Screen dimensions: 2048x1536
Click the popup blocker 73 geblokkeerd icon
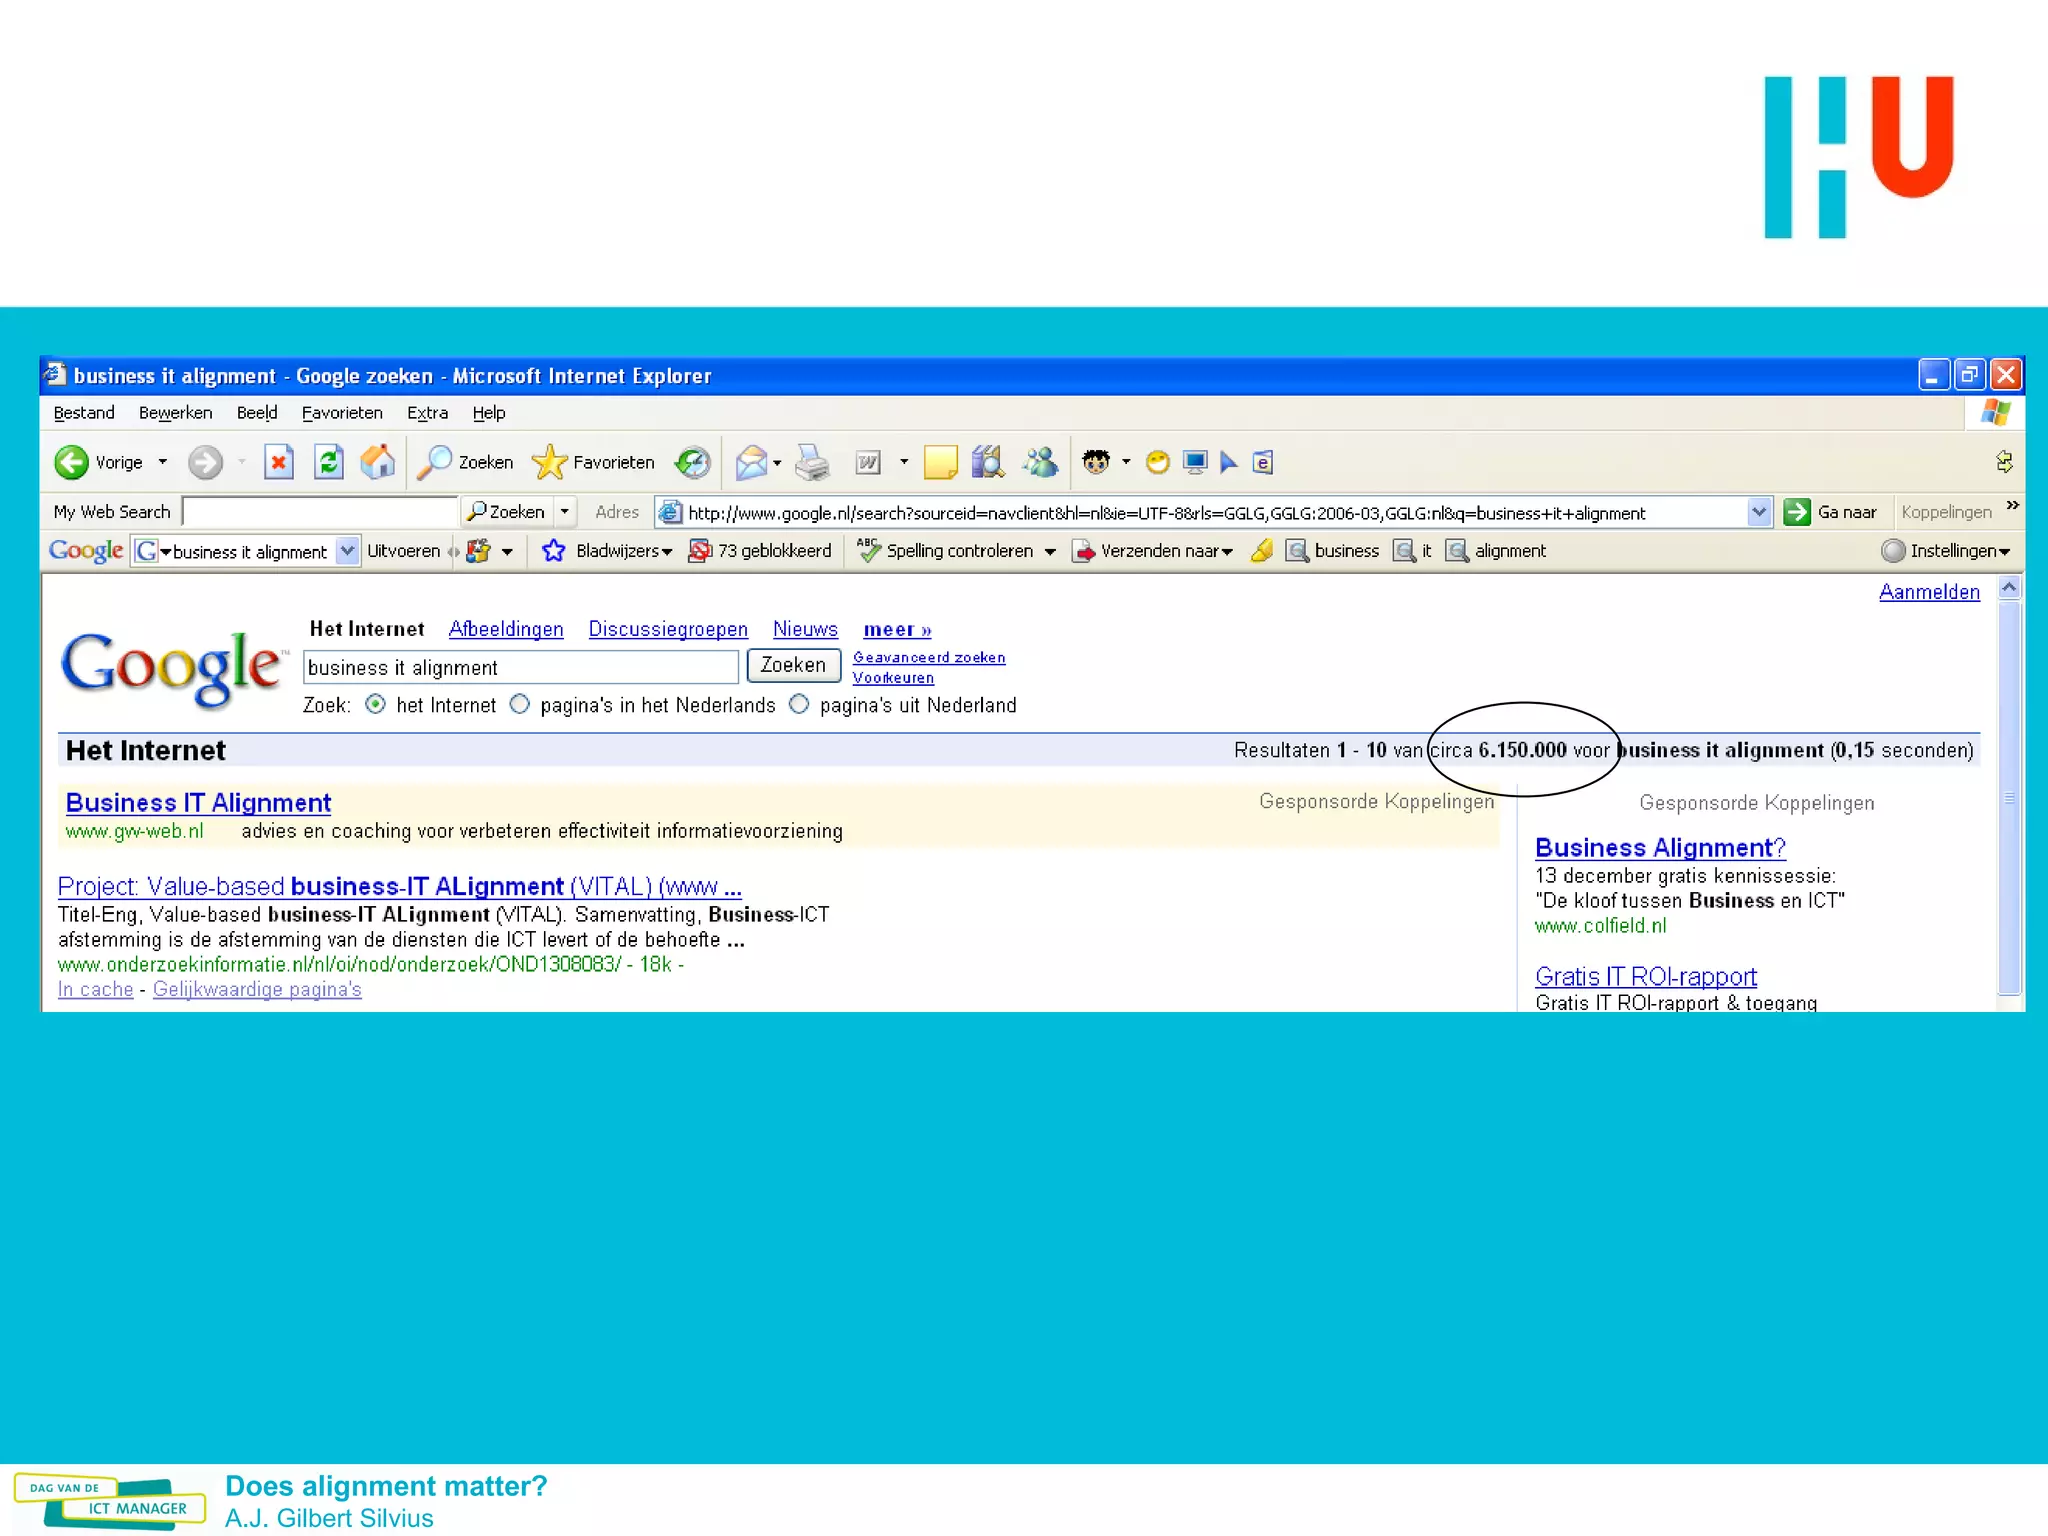(700, 551)
